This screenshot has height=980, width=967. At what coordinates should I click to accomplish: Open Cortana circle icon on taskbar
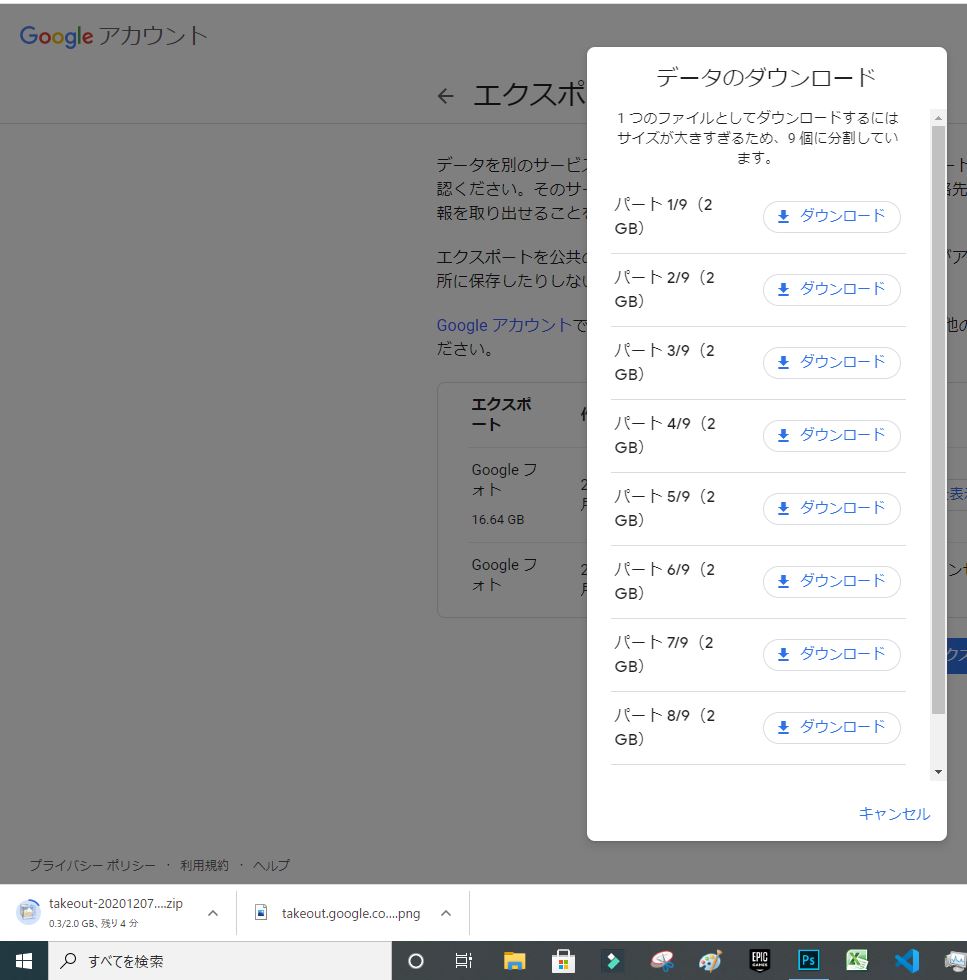(416, 961)
